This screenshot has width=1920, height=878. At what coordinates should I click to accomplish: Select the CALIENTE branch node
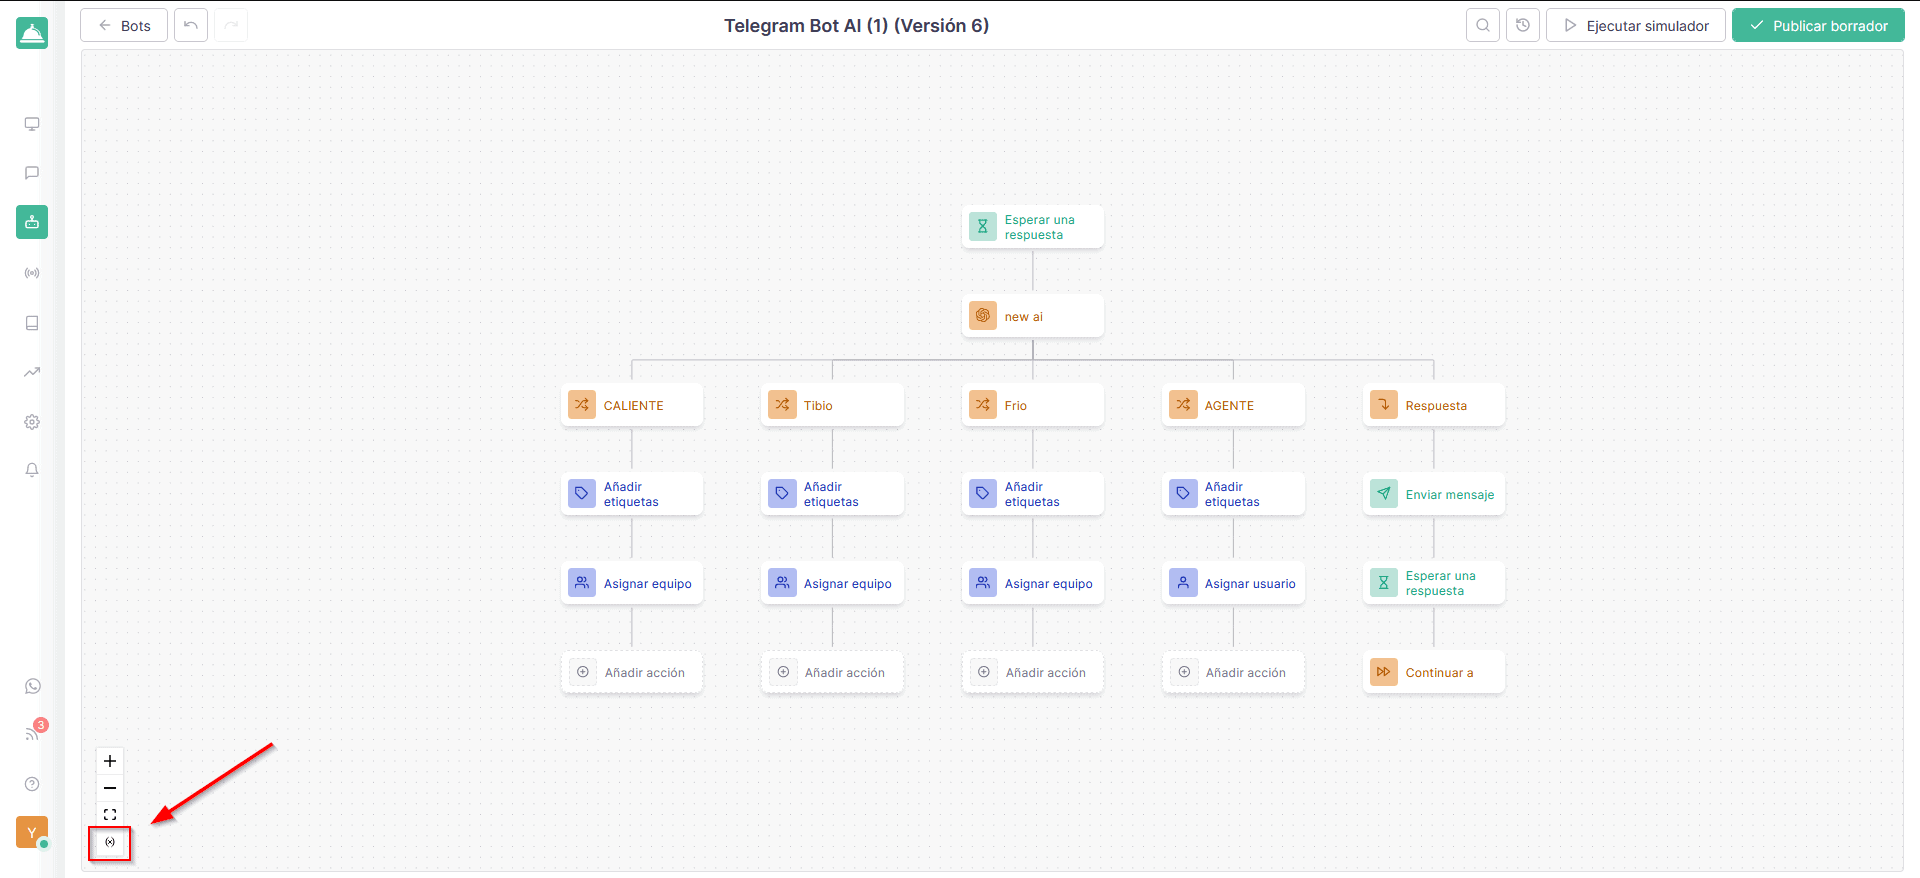click(x=632, y=405)
